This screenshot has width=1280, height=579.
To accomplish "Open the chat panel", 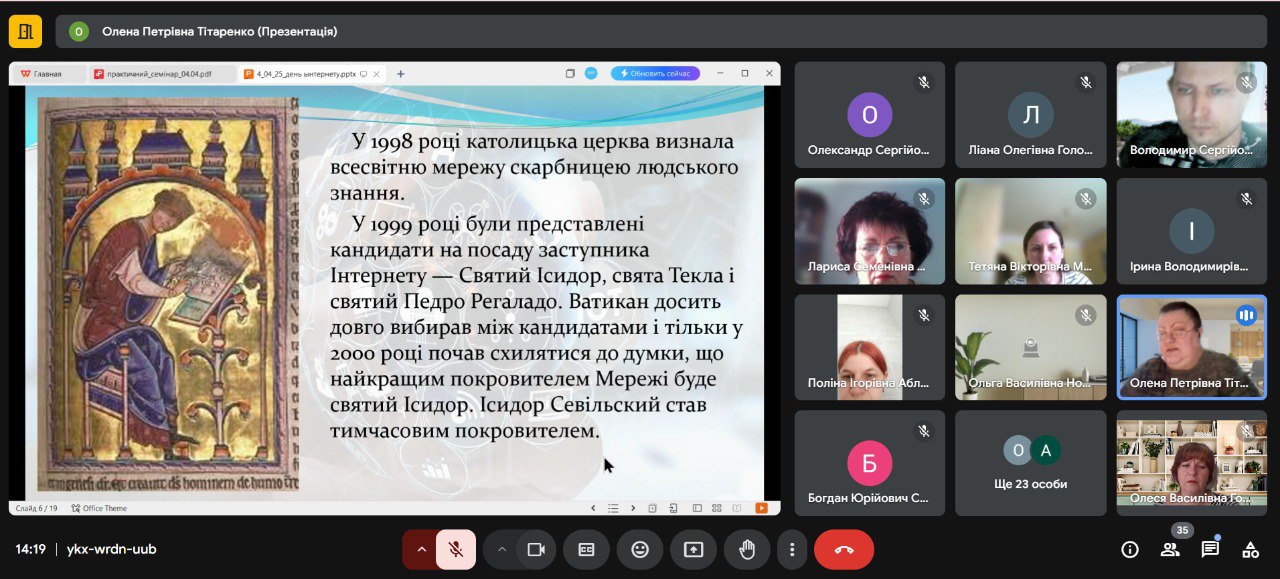I will click(x=1210, y=549).
